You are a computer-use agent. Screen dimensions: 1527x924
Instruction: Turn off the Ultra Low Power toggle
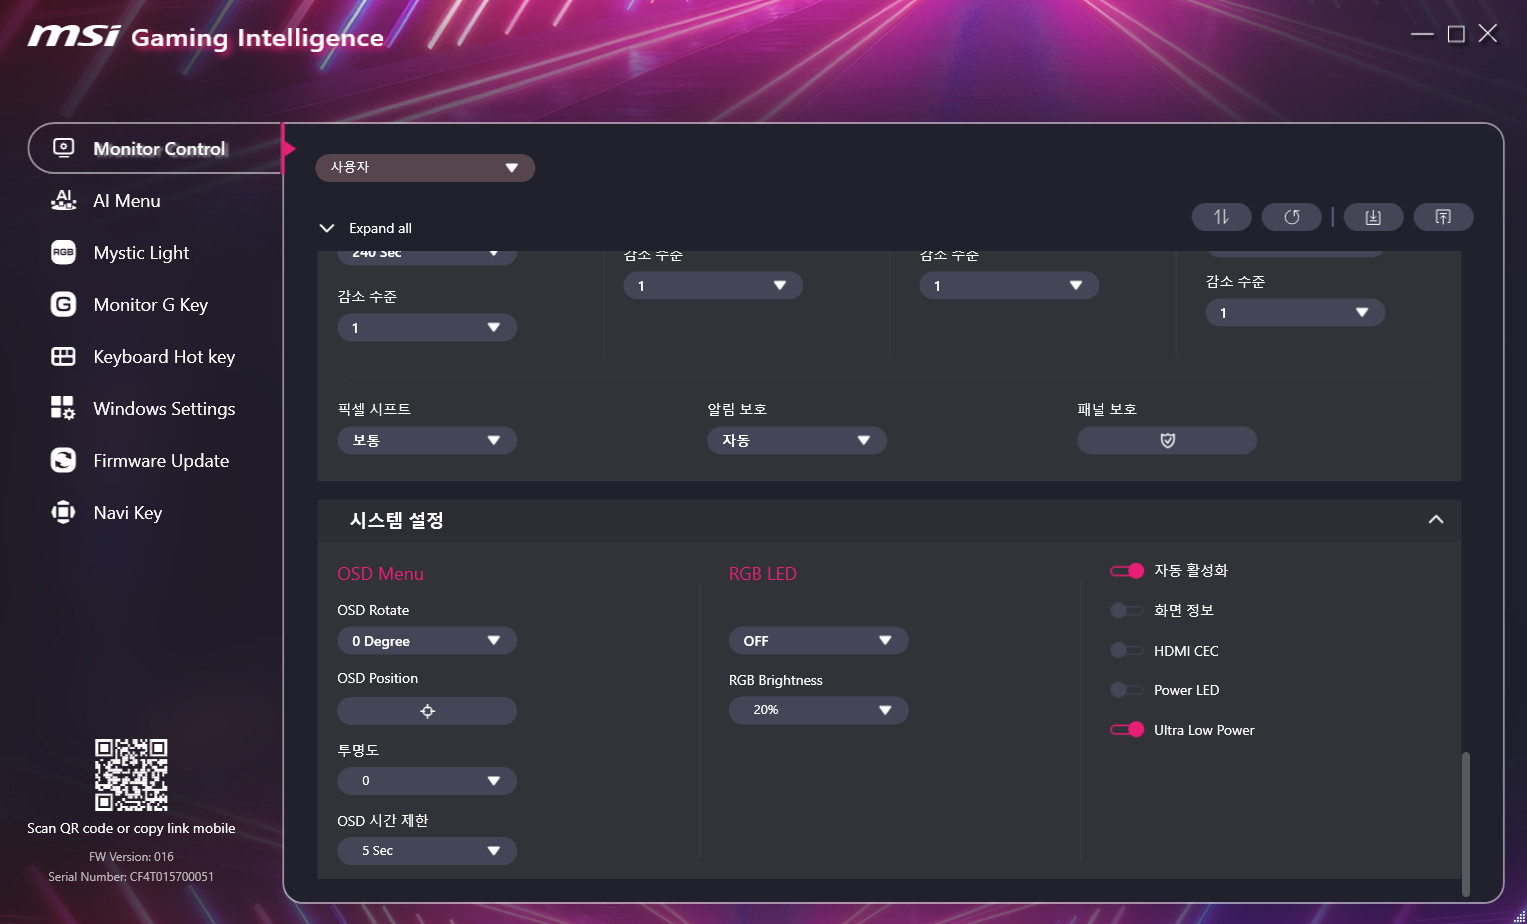[1127, 730]
